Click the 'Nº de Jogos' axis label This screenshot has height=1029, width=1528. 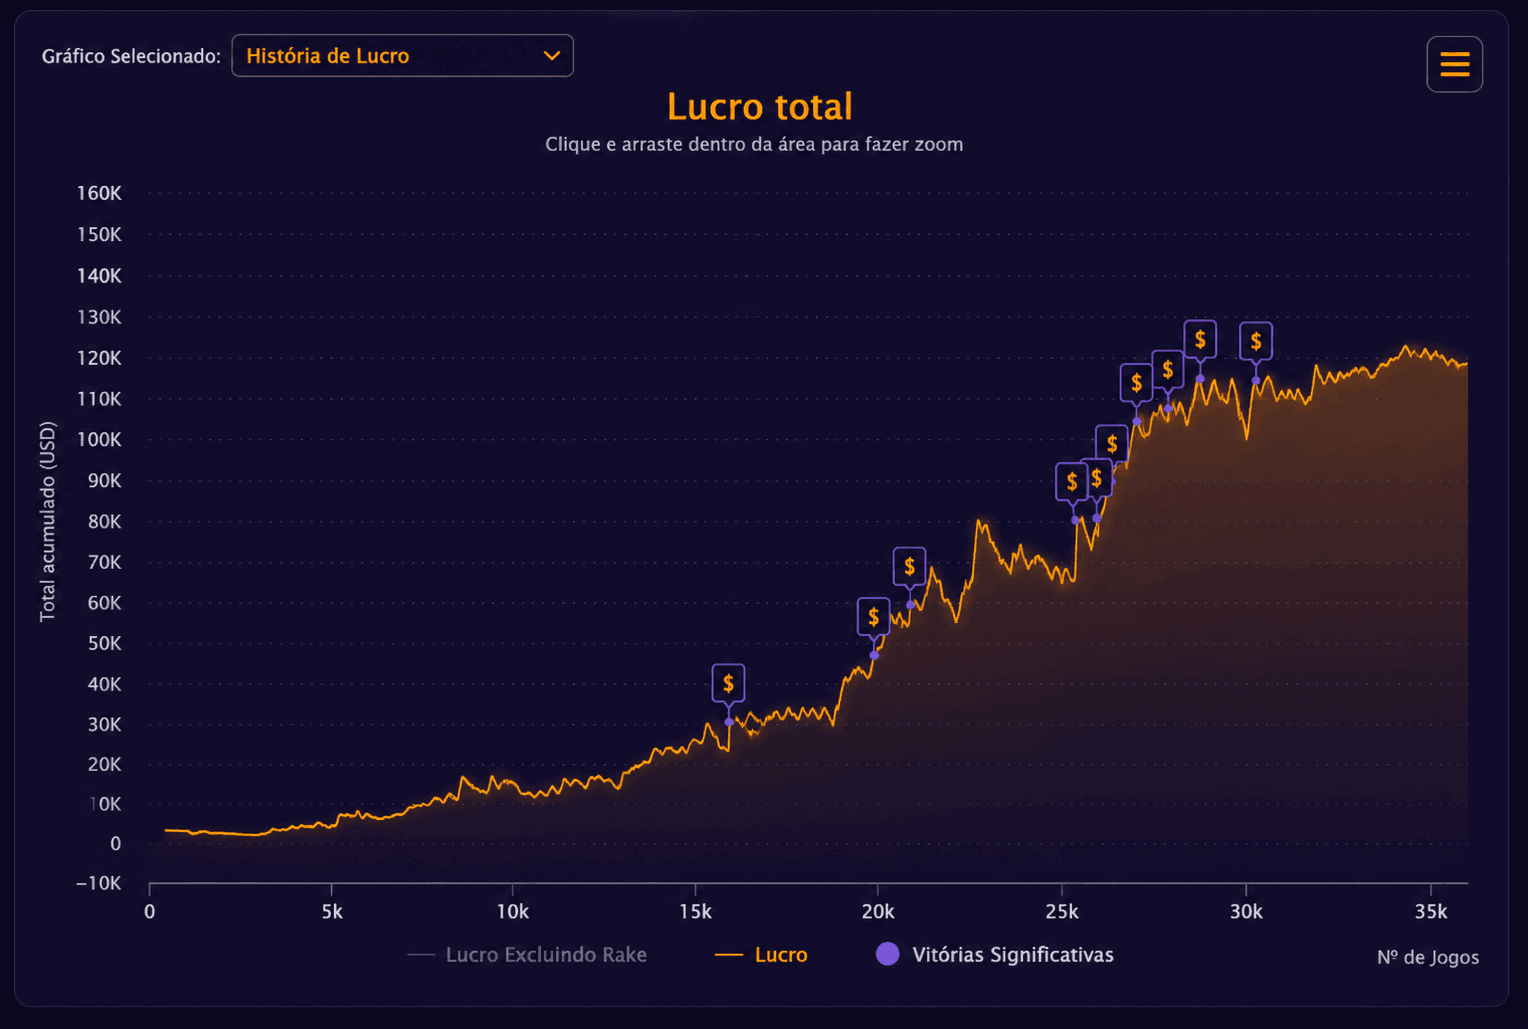coord(1427,957)
